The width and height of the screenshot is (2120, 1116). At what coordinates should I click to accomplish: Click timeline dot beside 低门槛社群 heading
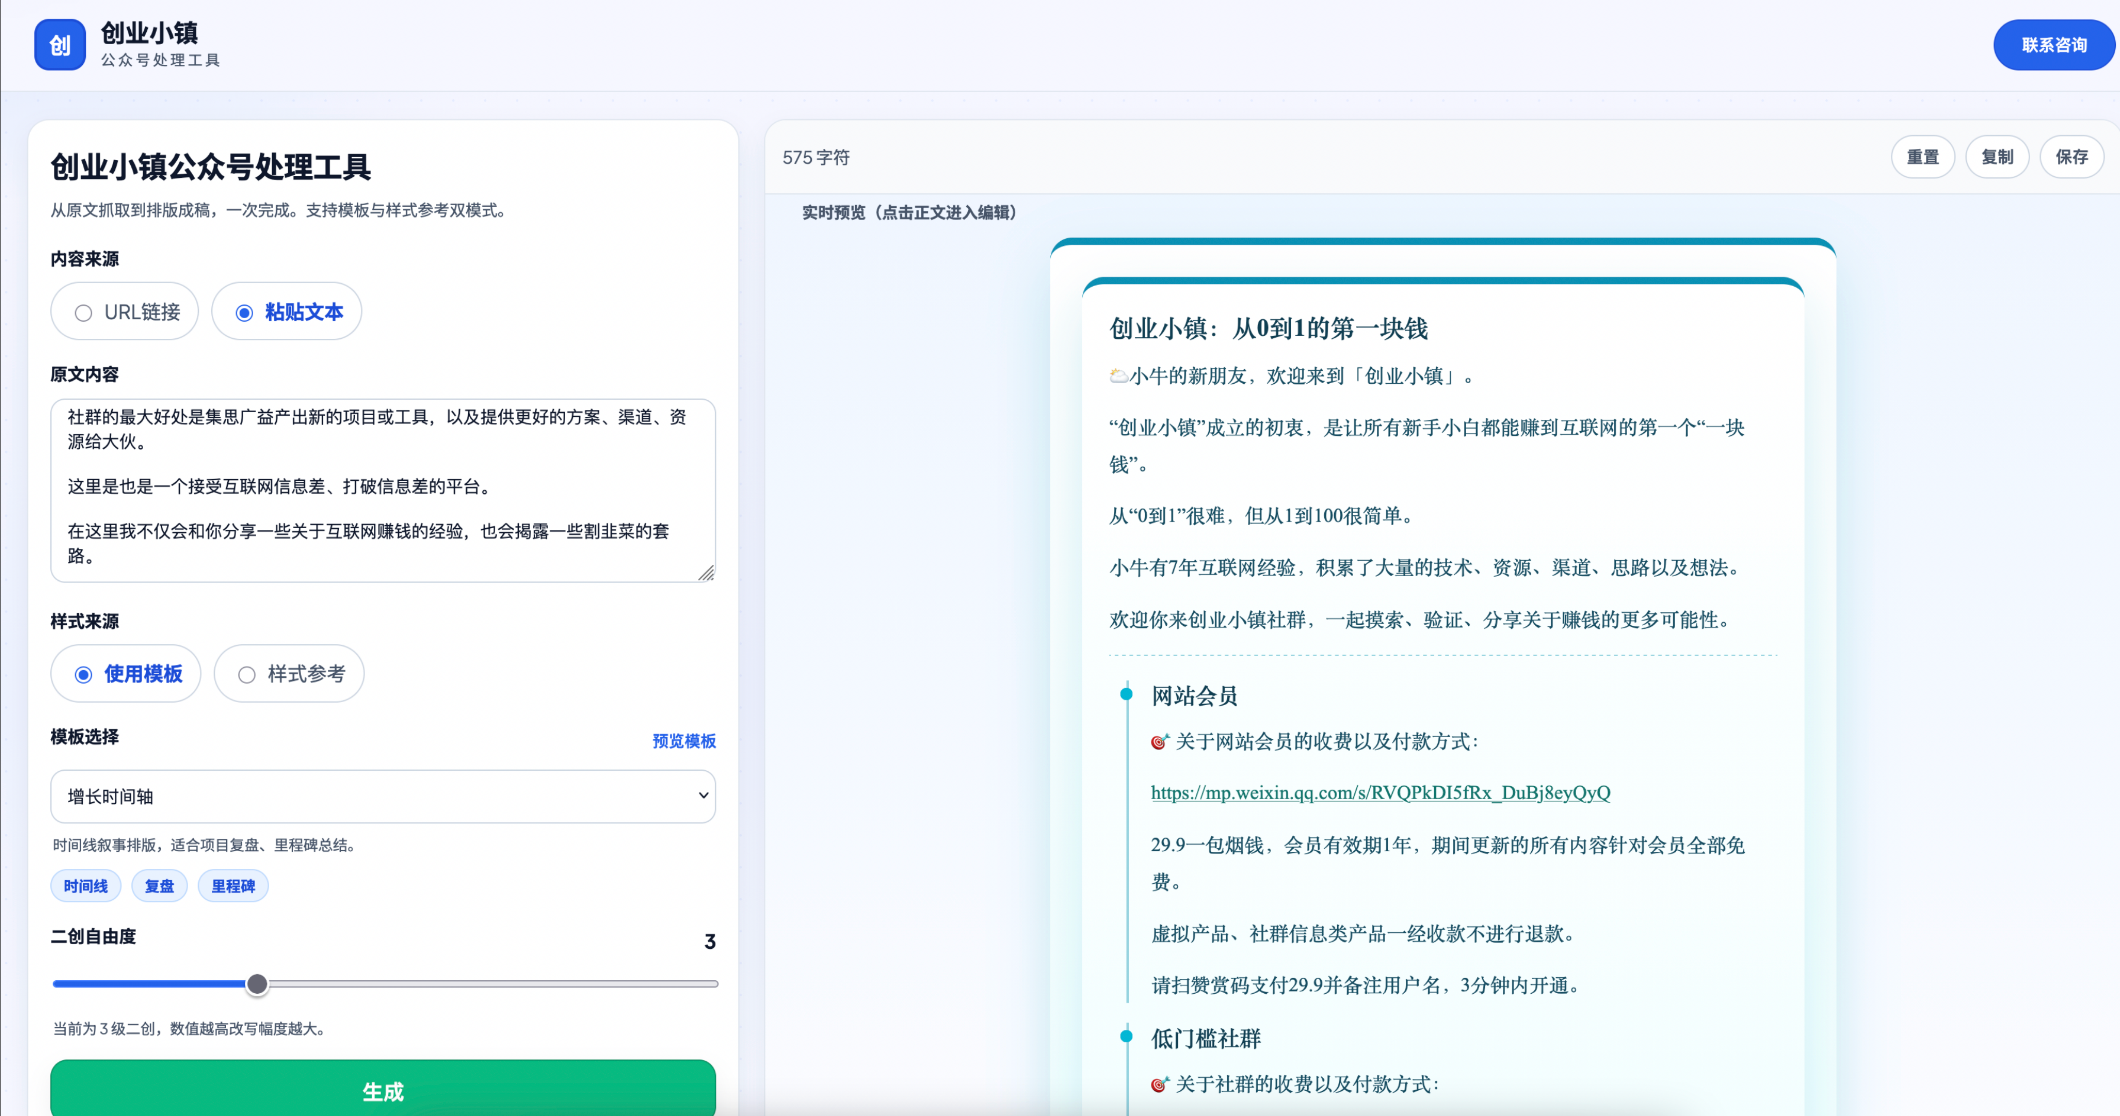1126,1037
